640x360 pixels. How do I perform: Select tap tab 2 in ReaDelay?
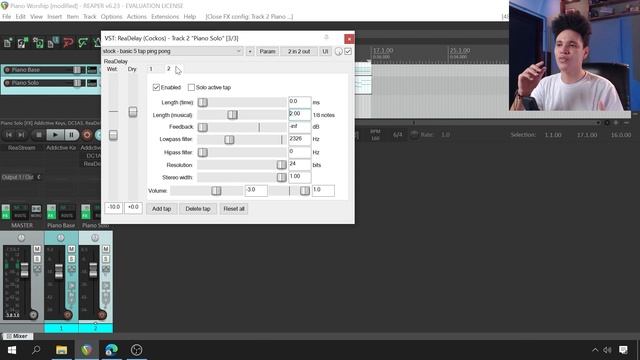168,69
